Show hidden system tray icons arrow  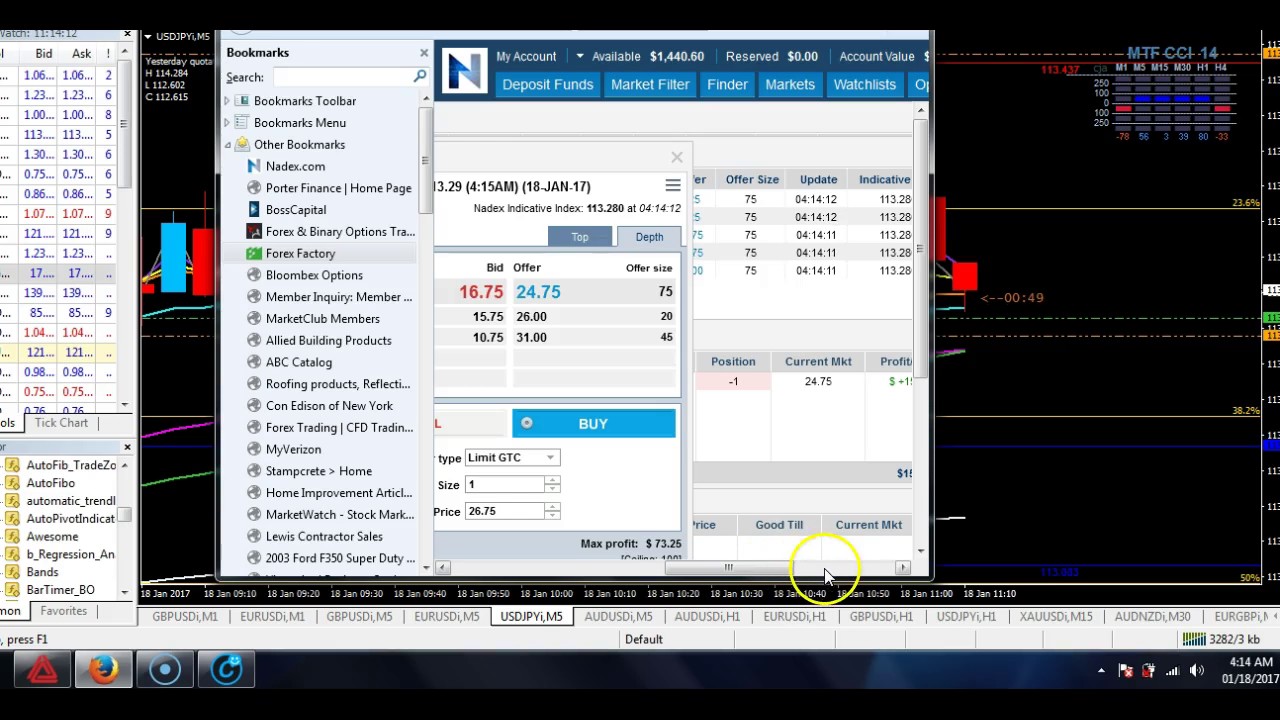(1101, 671)
